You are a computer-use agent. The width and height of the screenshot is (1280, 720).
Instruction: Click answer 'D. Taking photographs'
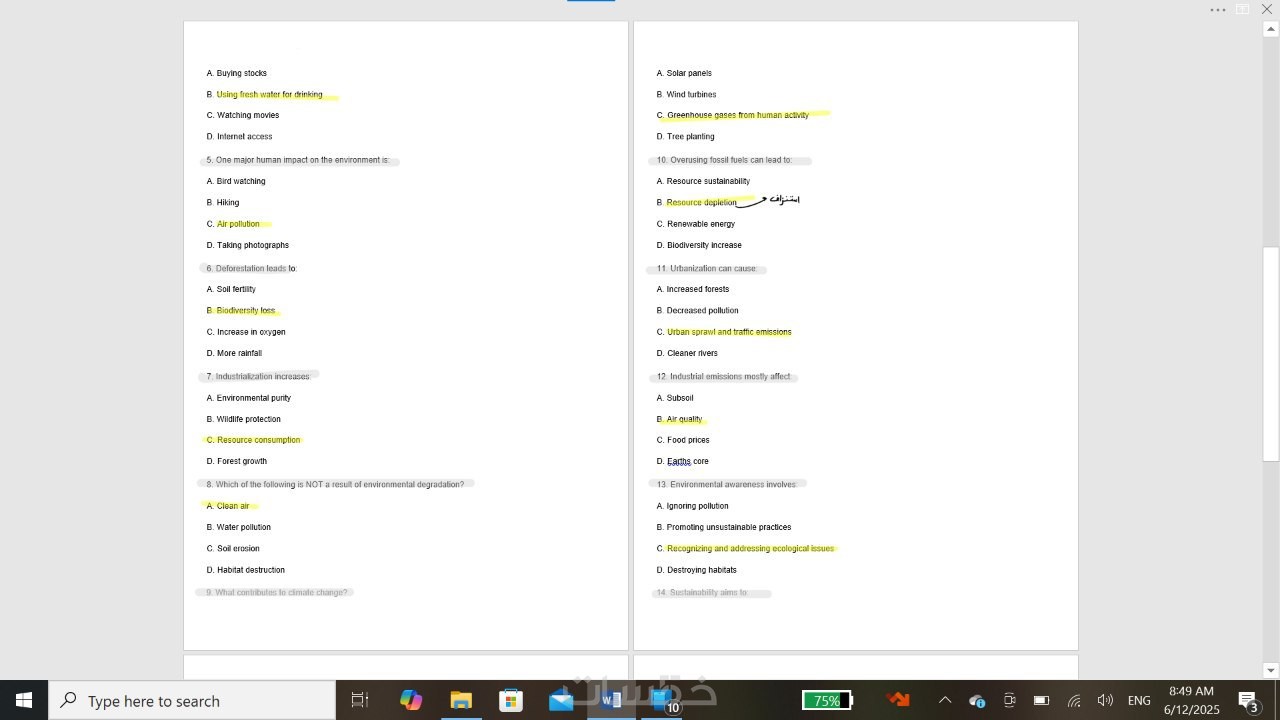pyautogui.click(x=248, y=245)
